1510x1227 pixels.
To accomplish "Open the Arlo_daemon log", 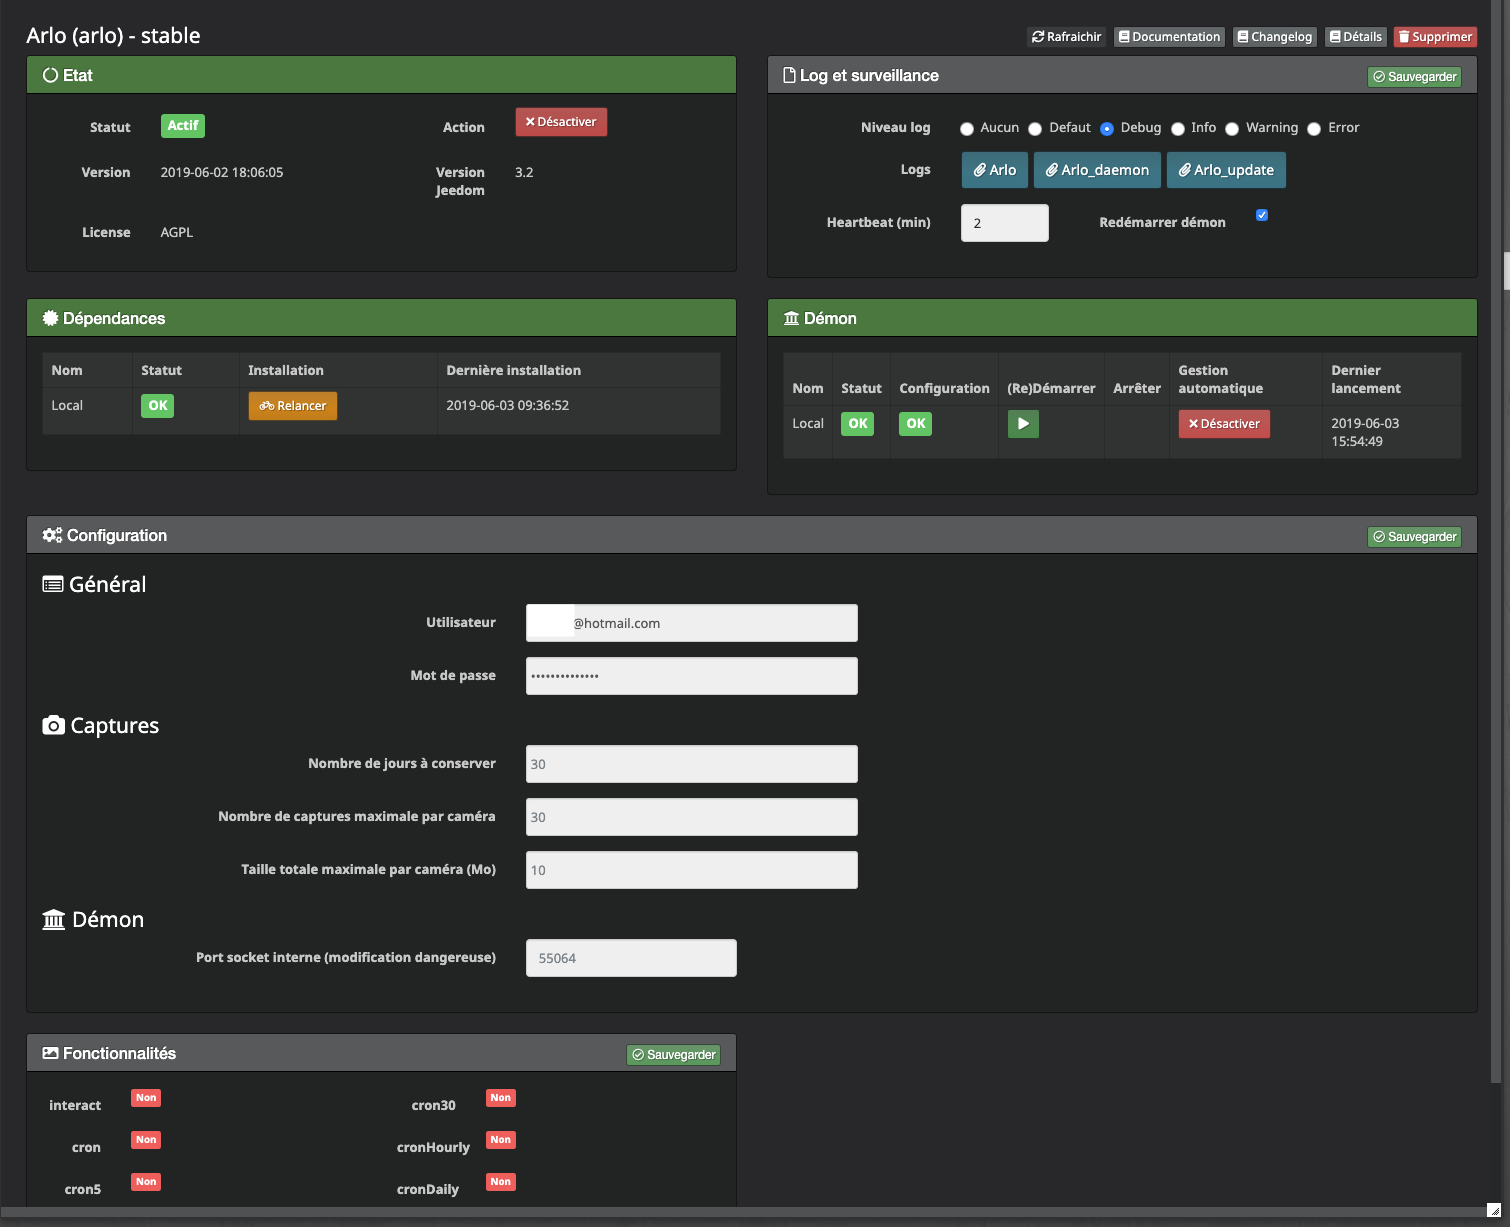I will 1097,170.
